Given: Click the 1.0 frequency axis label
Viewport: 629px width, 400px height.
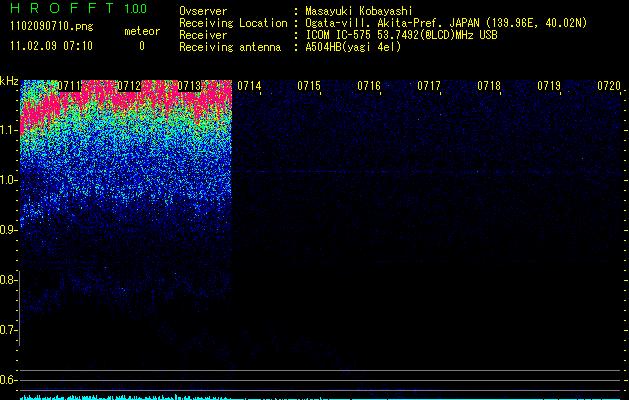Looking at the screenshot, I should click(8, 180).
